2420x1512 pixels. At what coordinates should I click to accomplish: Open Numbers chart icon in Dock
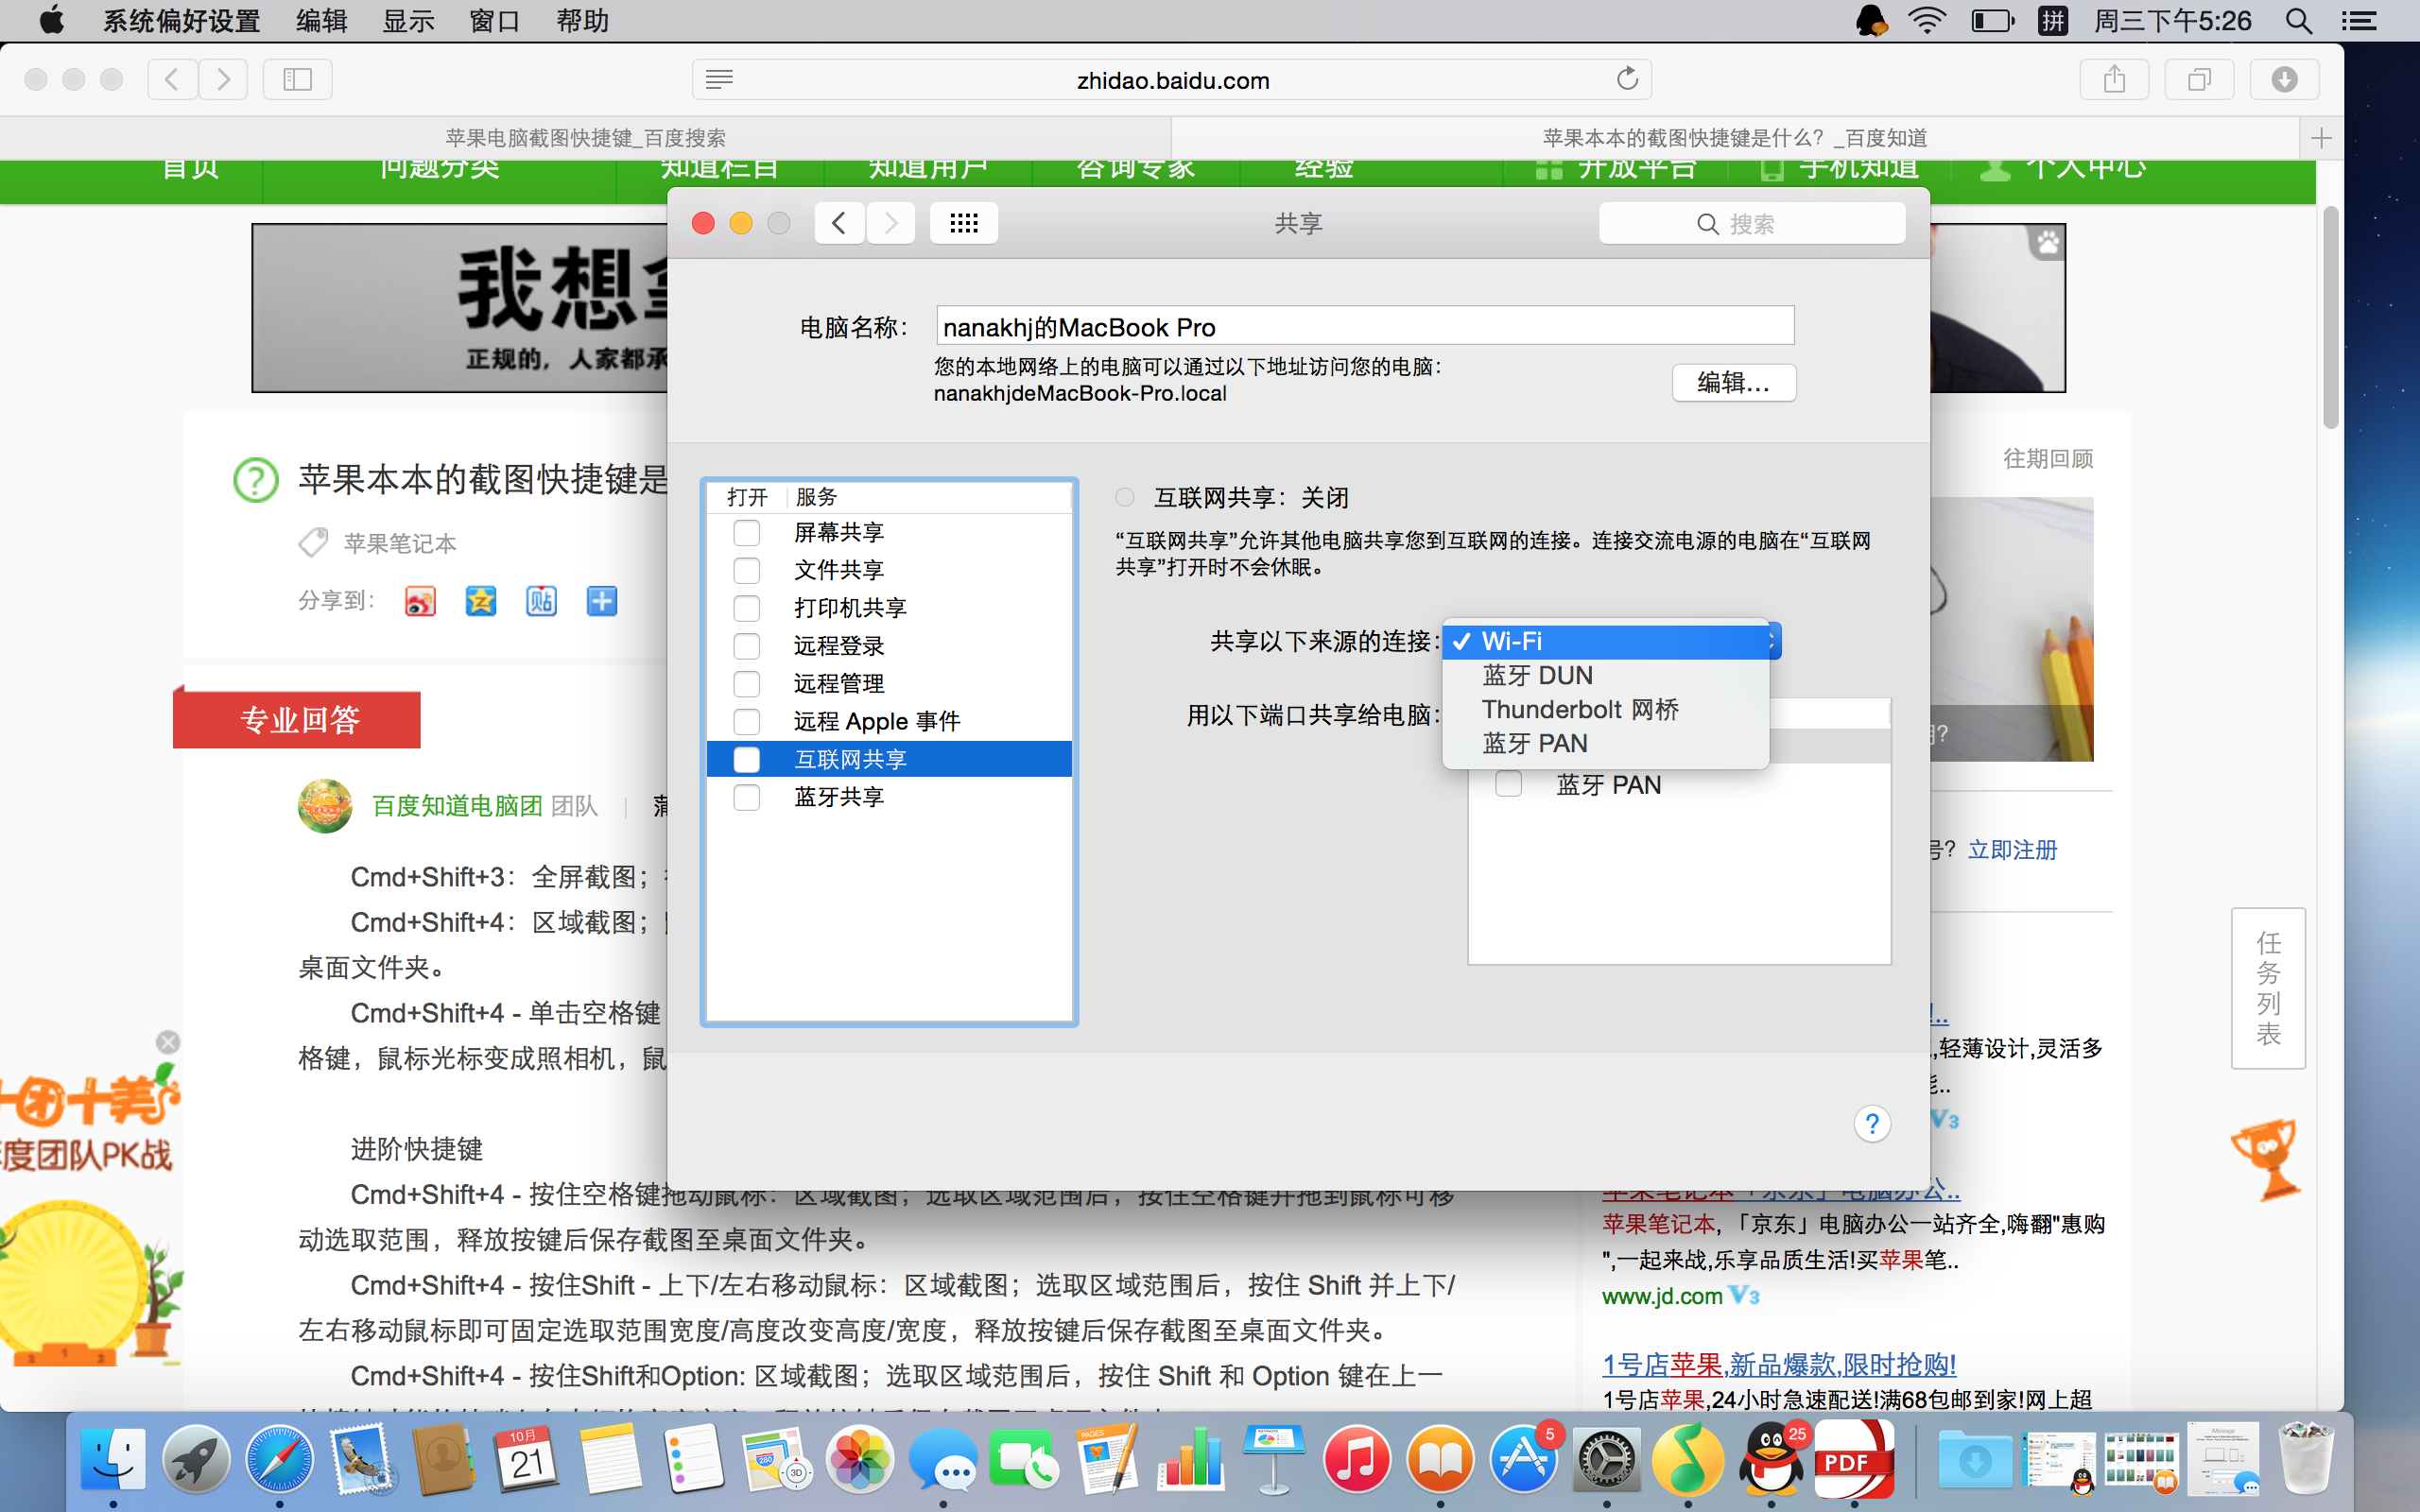point(1191,1460)
